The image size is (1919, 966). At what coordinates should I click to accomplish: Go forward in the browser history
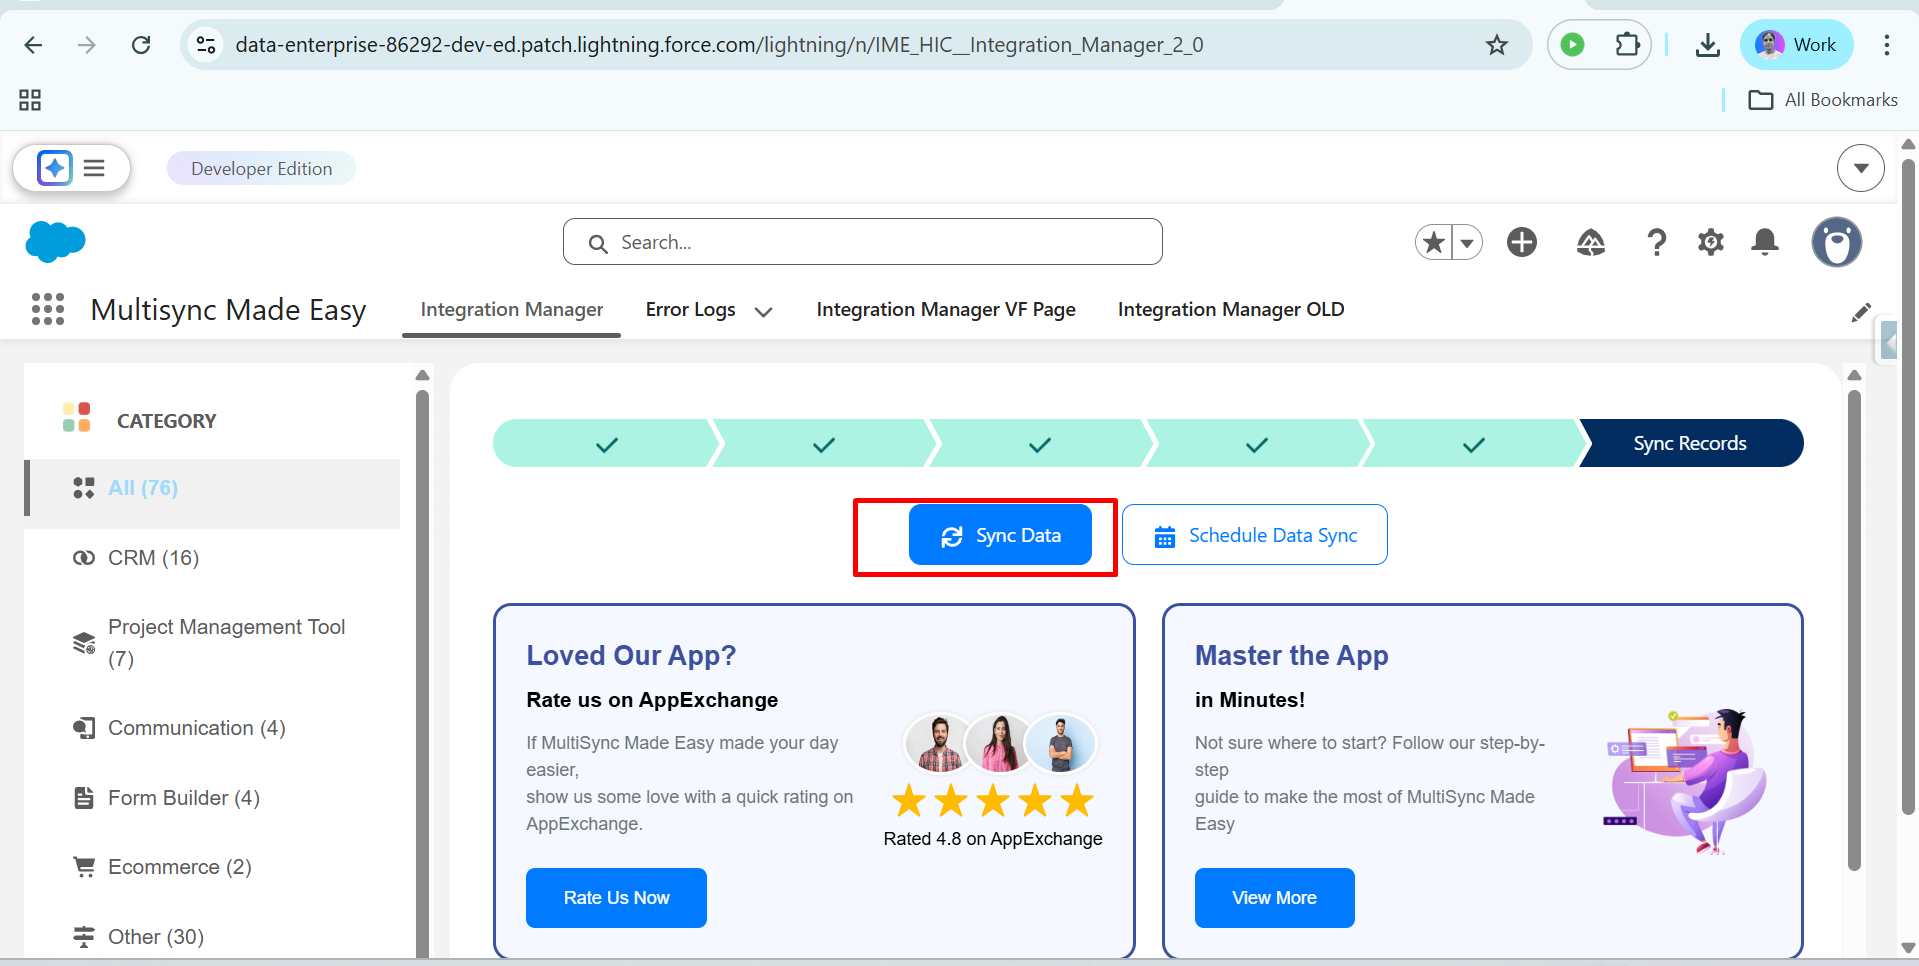[87, 45]
